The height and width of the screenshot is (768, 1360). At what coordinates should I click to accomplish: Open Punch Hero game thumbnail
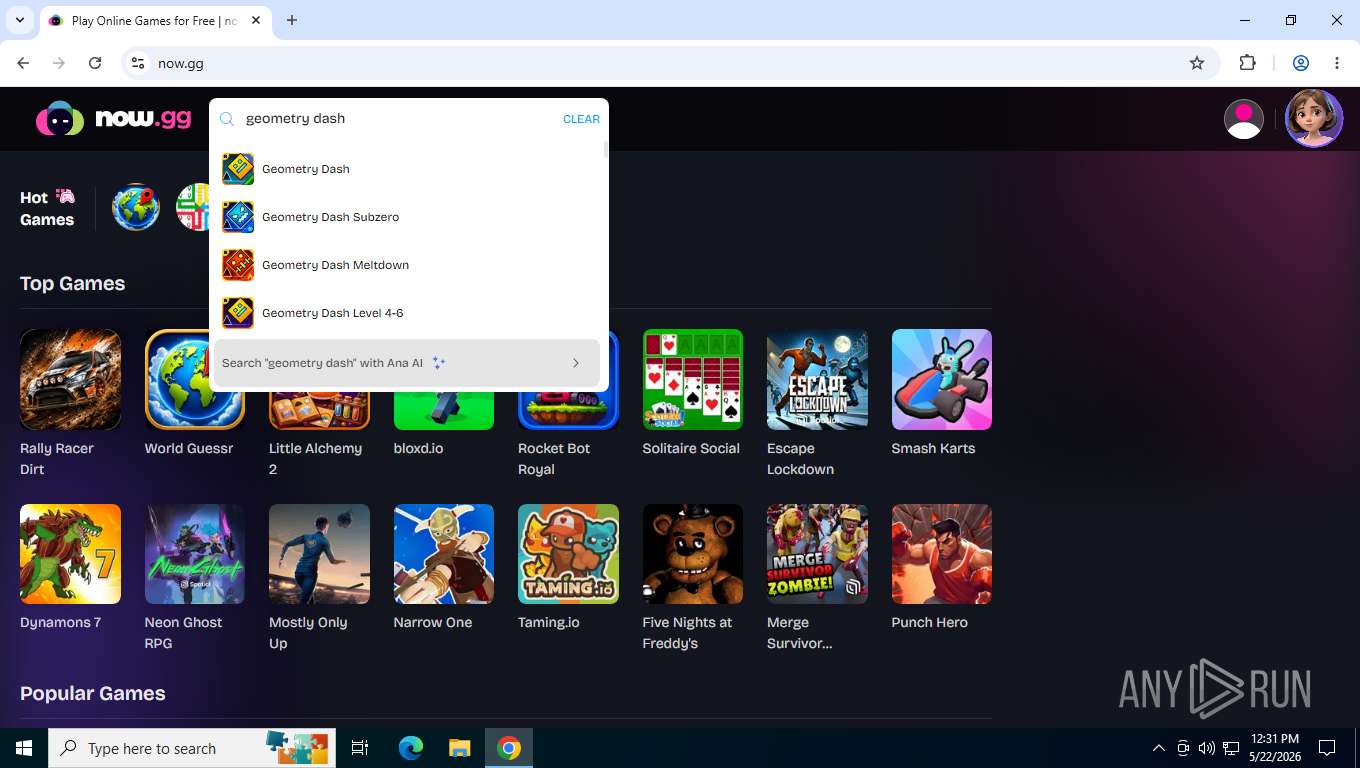[942, 554]
